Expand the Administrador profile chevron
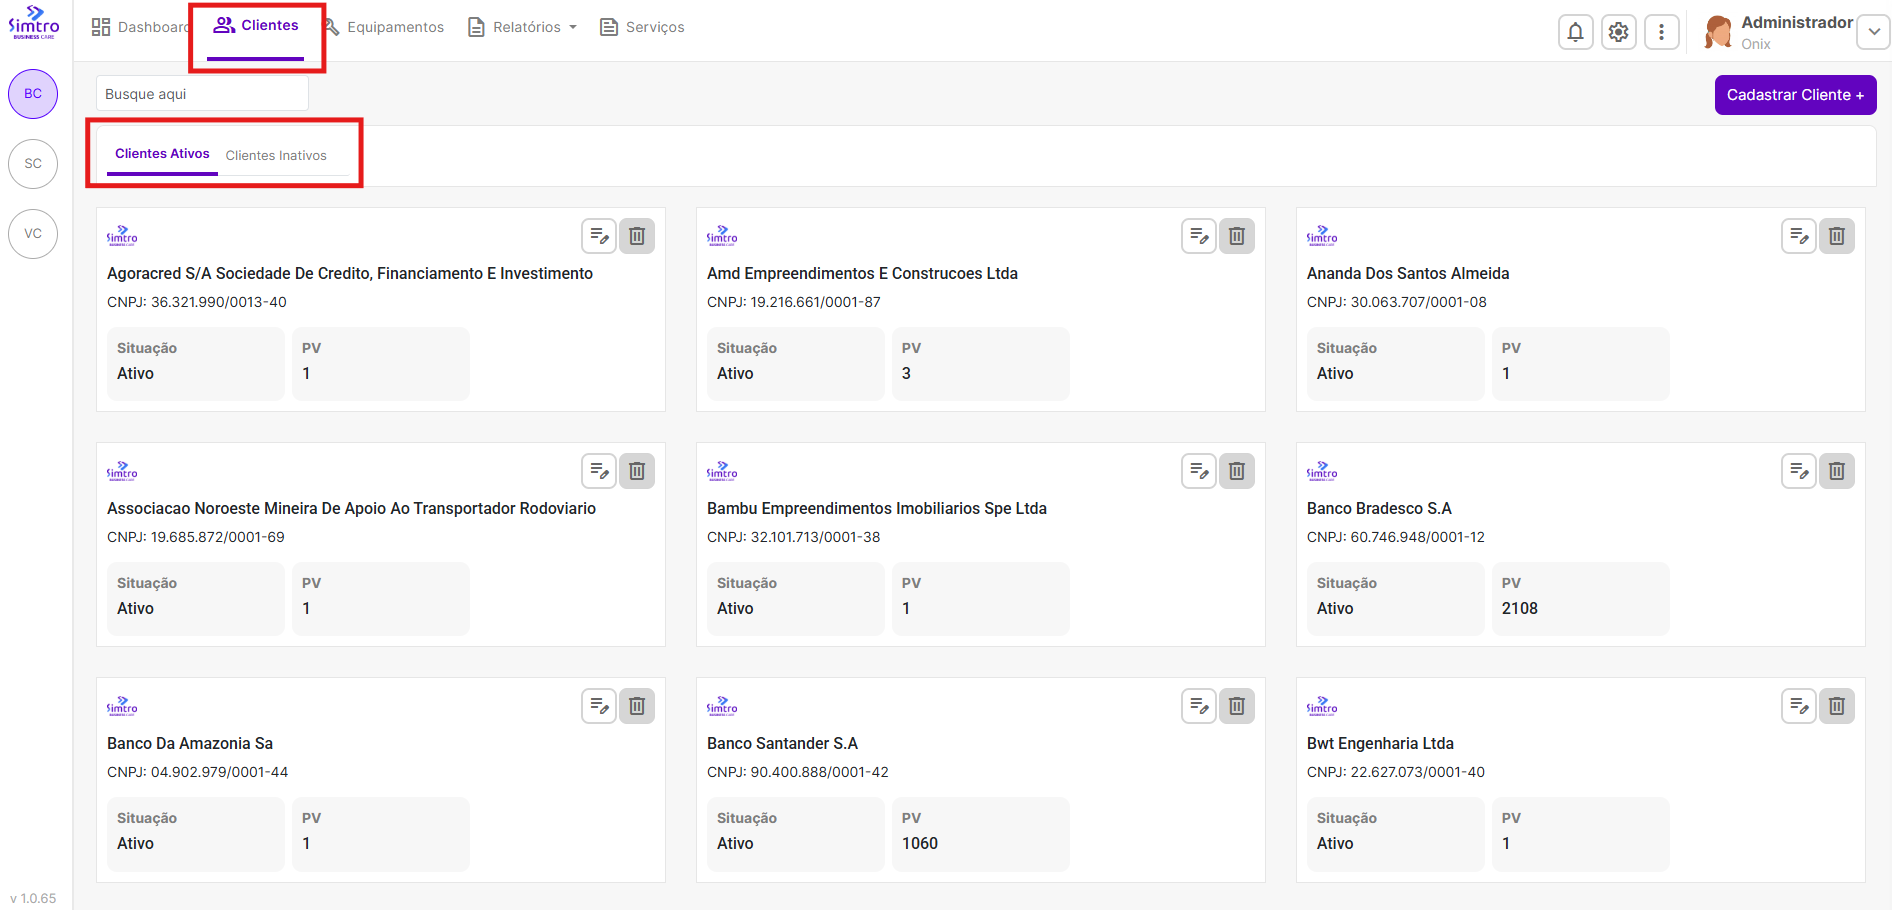1892x910 pixels. (1873, 32)
